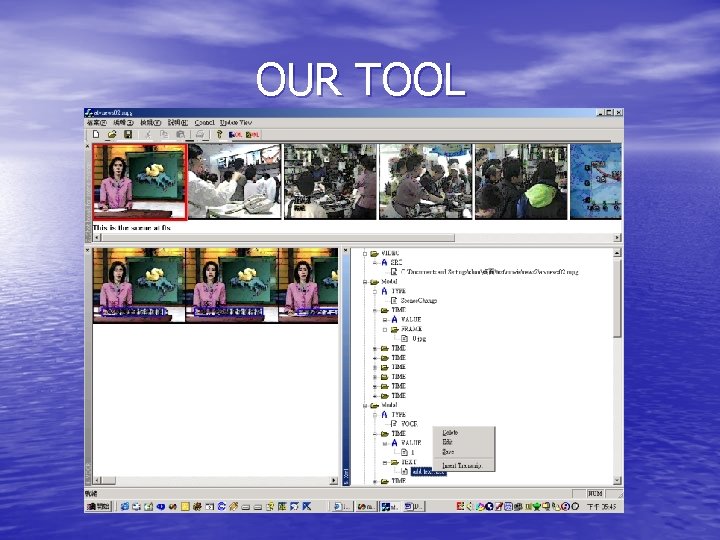Create a new file with the blank-page icon
Screen dimensions: 720x540
(x=96, y=134)
